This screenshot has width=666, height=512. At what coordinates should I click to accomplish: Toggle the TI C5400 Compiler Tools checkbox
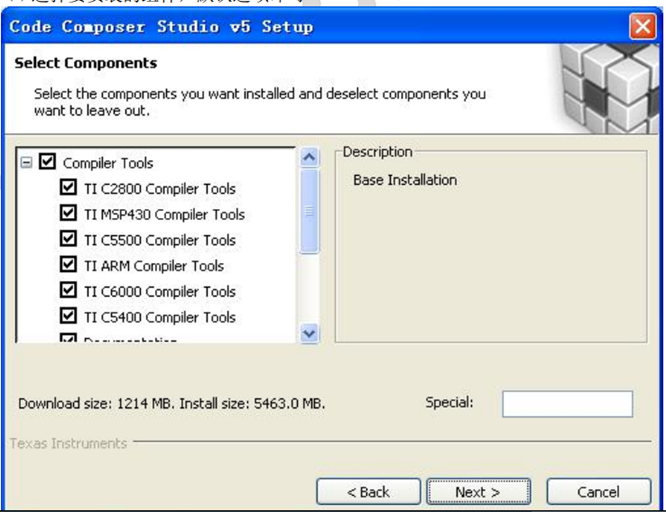tap(68, 316)
